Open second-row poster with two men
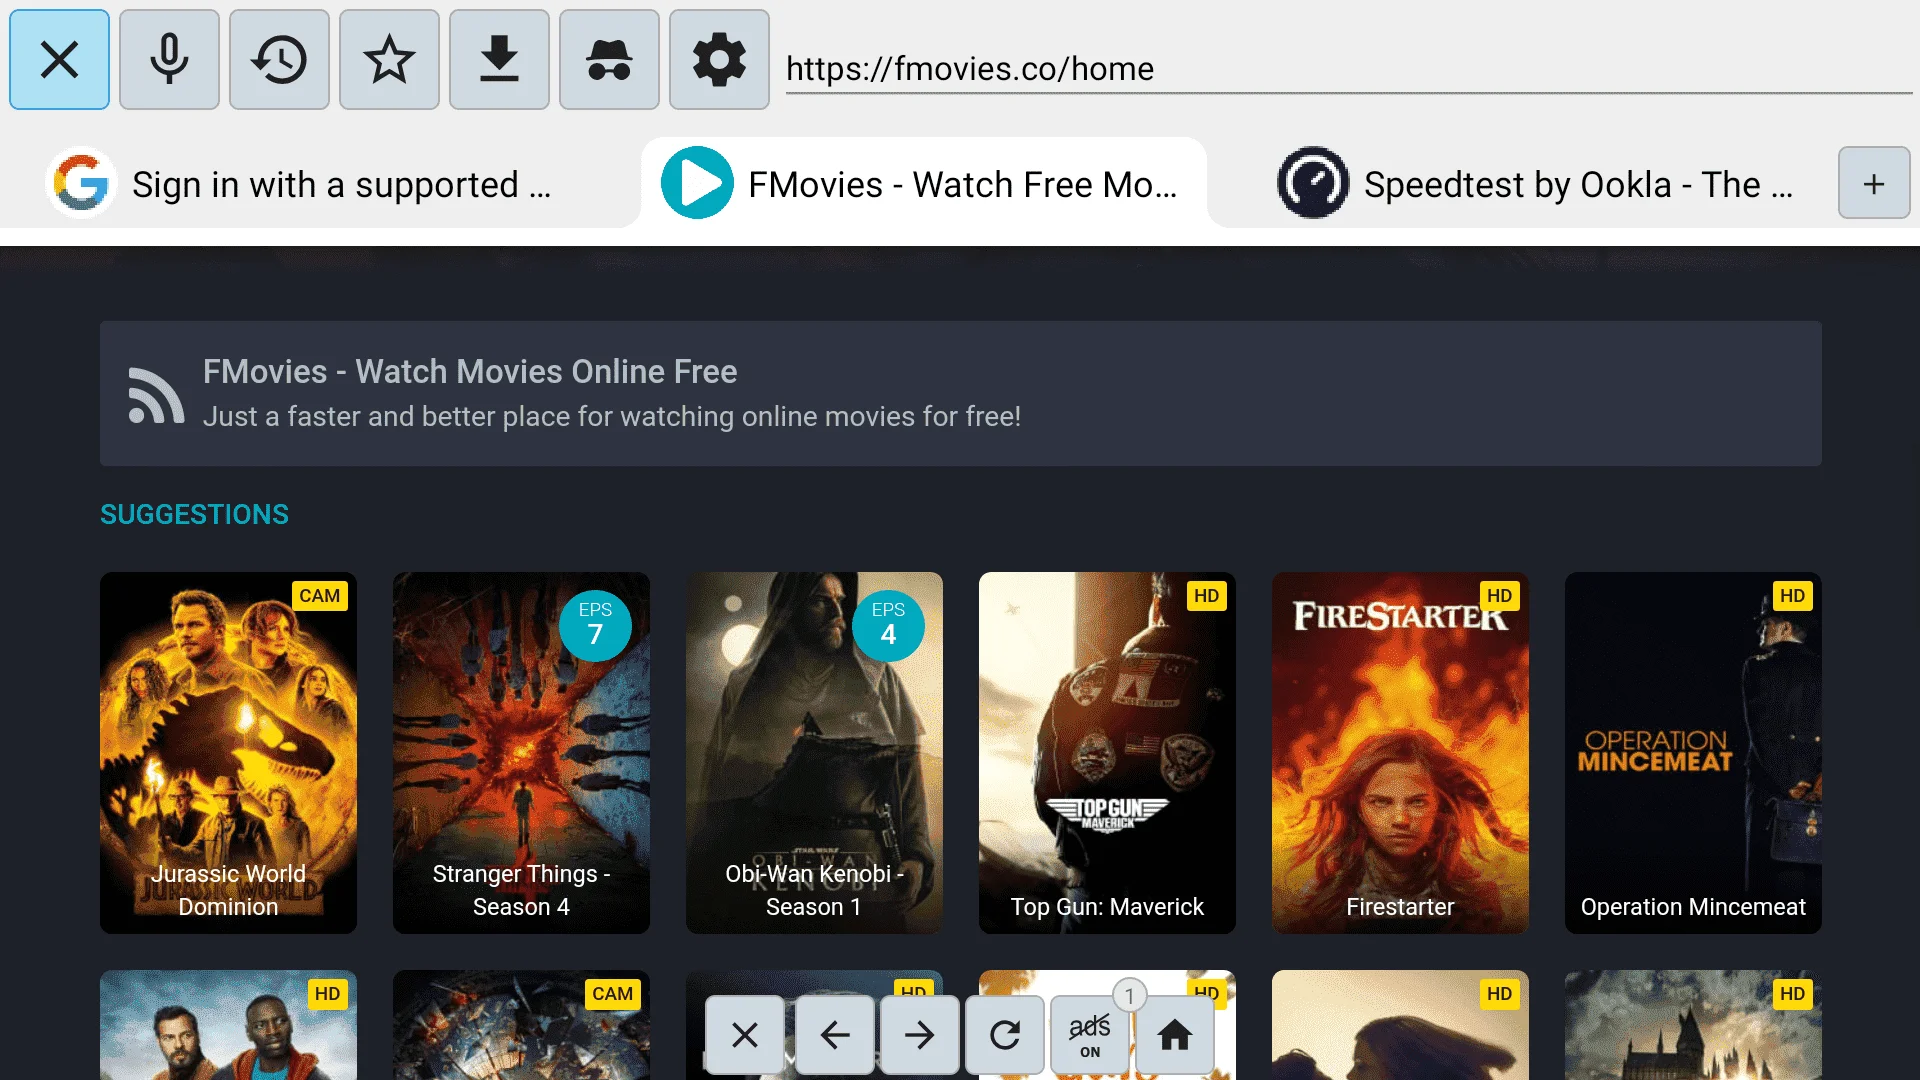The height and width of the screenshot is (1080, 1920). click(228, 1025)
